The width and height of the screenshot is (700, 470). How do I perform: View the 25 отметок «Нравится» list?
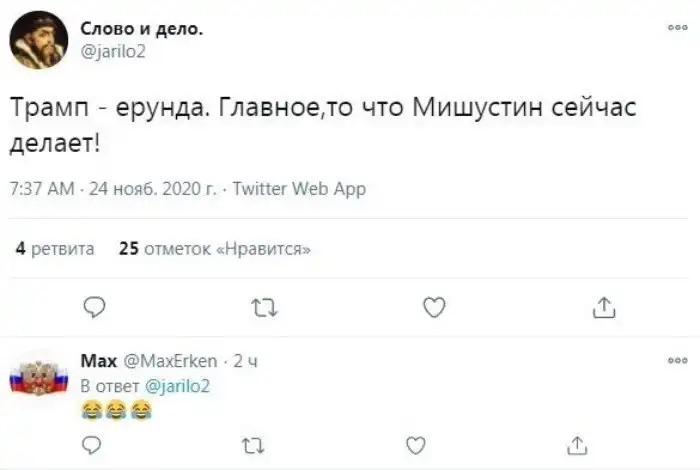214,249
